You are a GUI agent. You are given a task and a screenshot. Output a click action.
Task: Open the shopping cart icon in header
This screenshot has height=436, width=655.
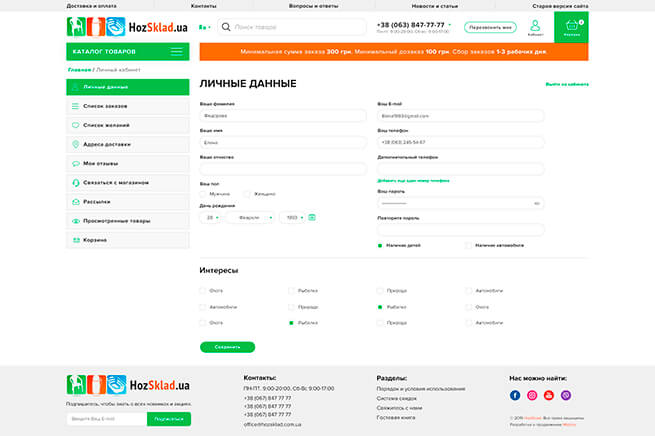(571, 25)
